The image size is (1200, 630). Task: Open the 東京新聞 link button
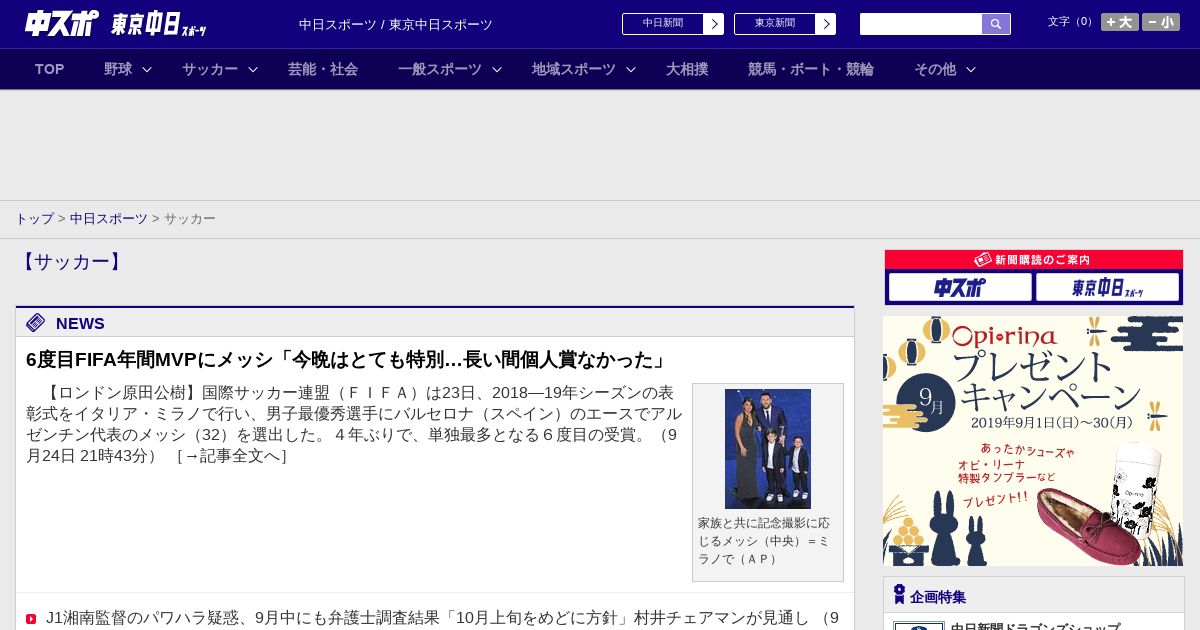click(775, 24)
